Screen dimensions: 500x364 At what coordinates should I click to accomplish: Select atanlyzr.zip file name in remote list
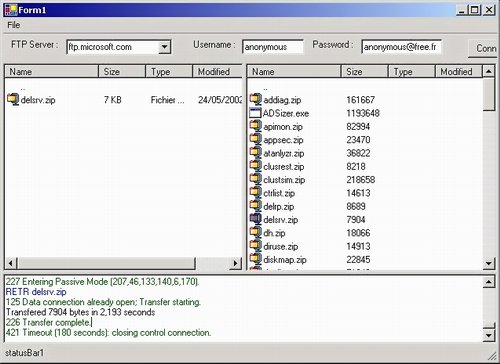click(284, 153)
